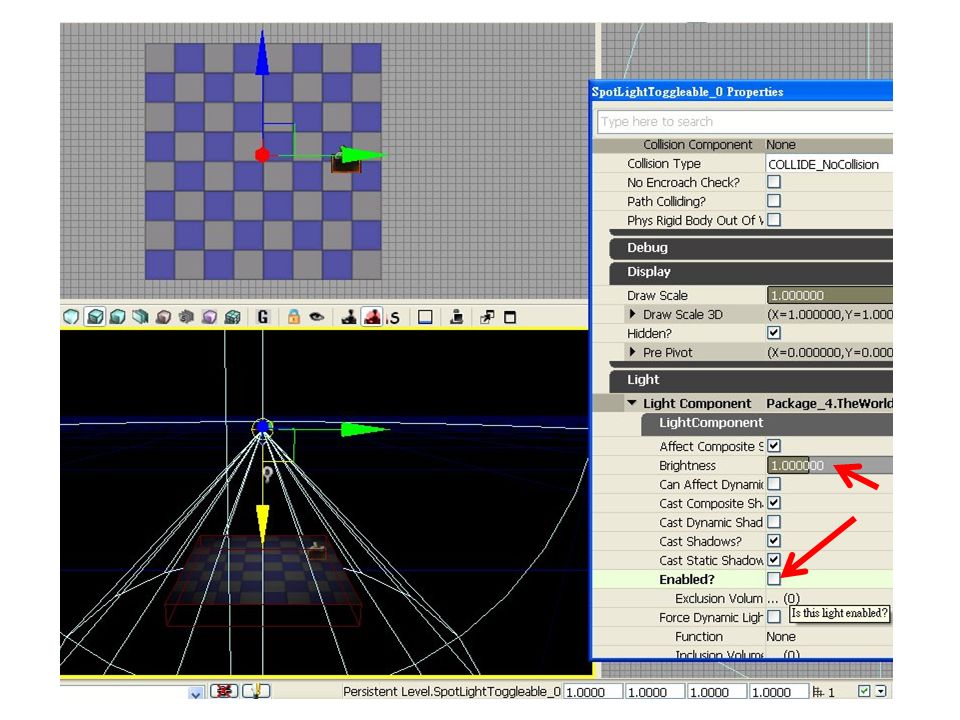Click the padlock lock-to-camera icon
The image size is (960, 720).
(294, 317)
